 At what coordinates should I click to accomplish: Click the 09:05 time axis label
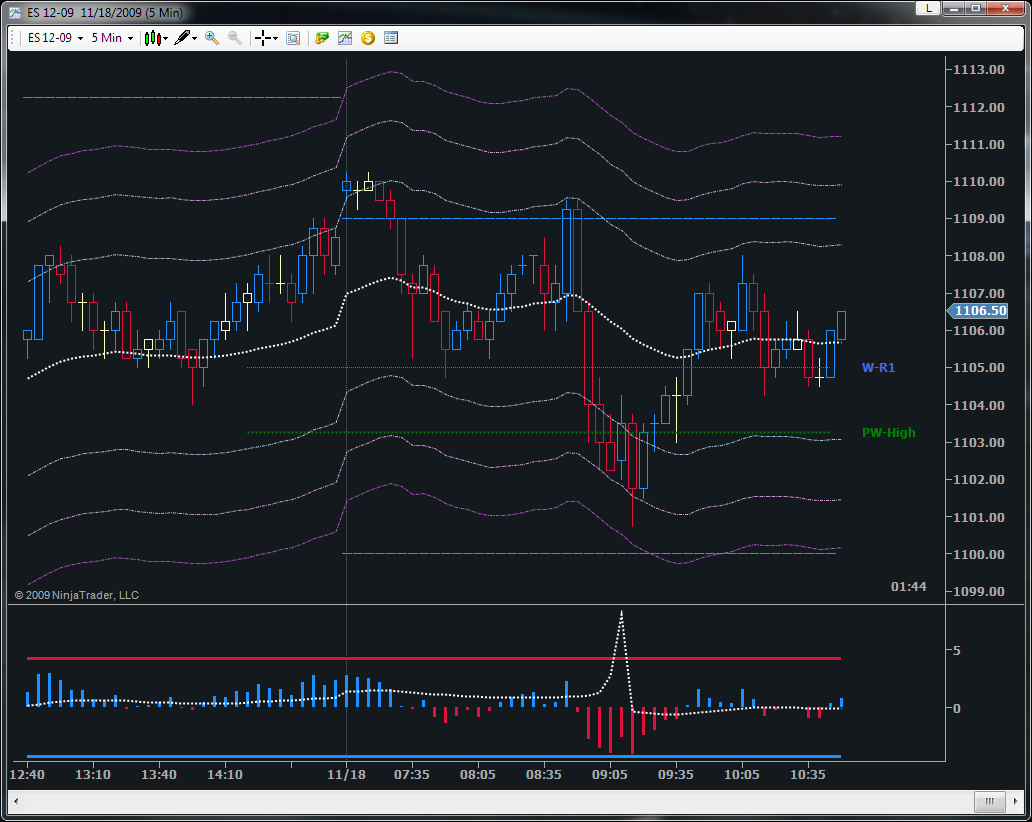click(609, 775)
